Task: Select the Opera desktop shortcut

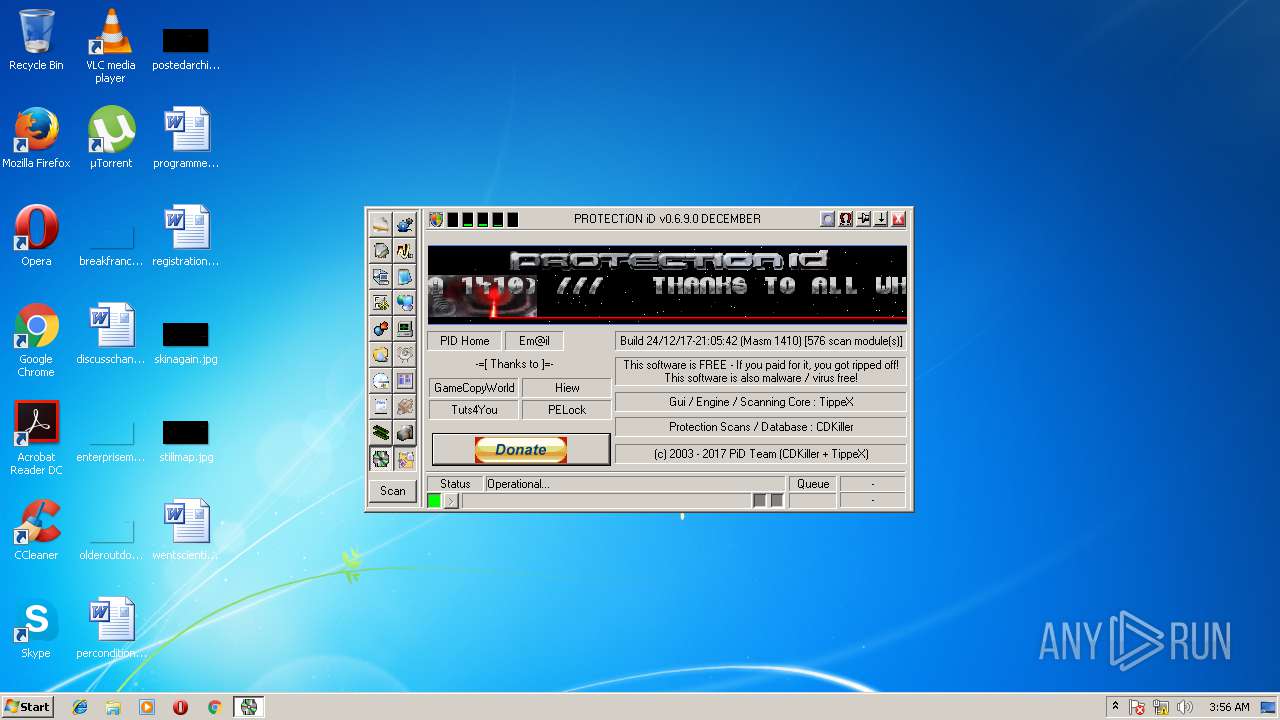Action: 36,236
